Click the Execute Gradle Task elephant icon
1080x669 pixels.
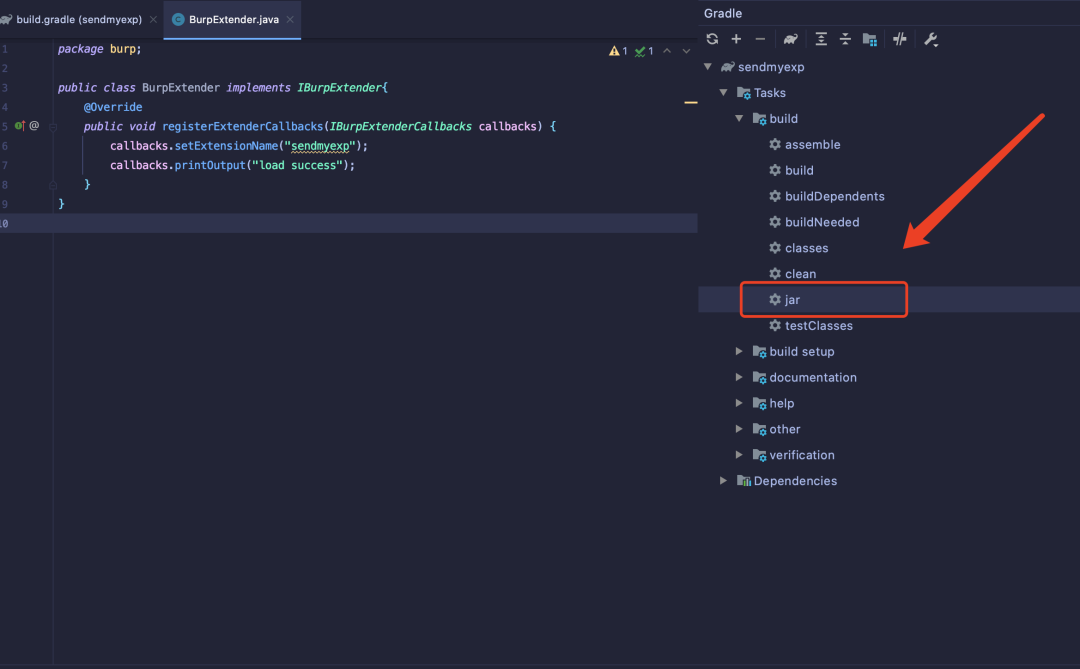pyautogui.click(x=791, y=39)
